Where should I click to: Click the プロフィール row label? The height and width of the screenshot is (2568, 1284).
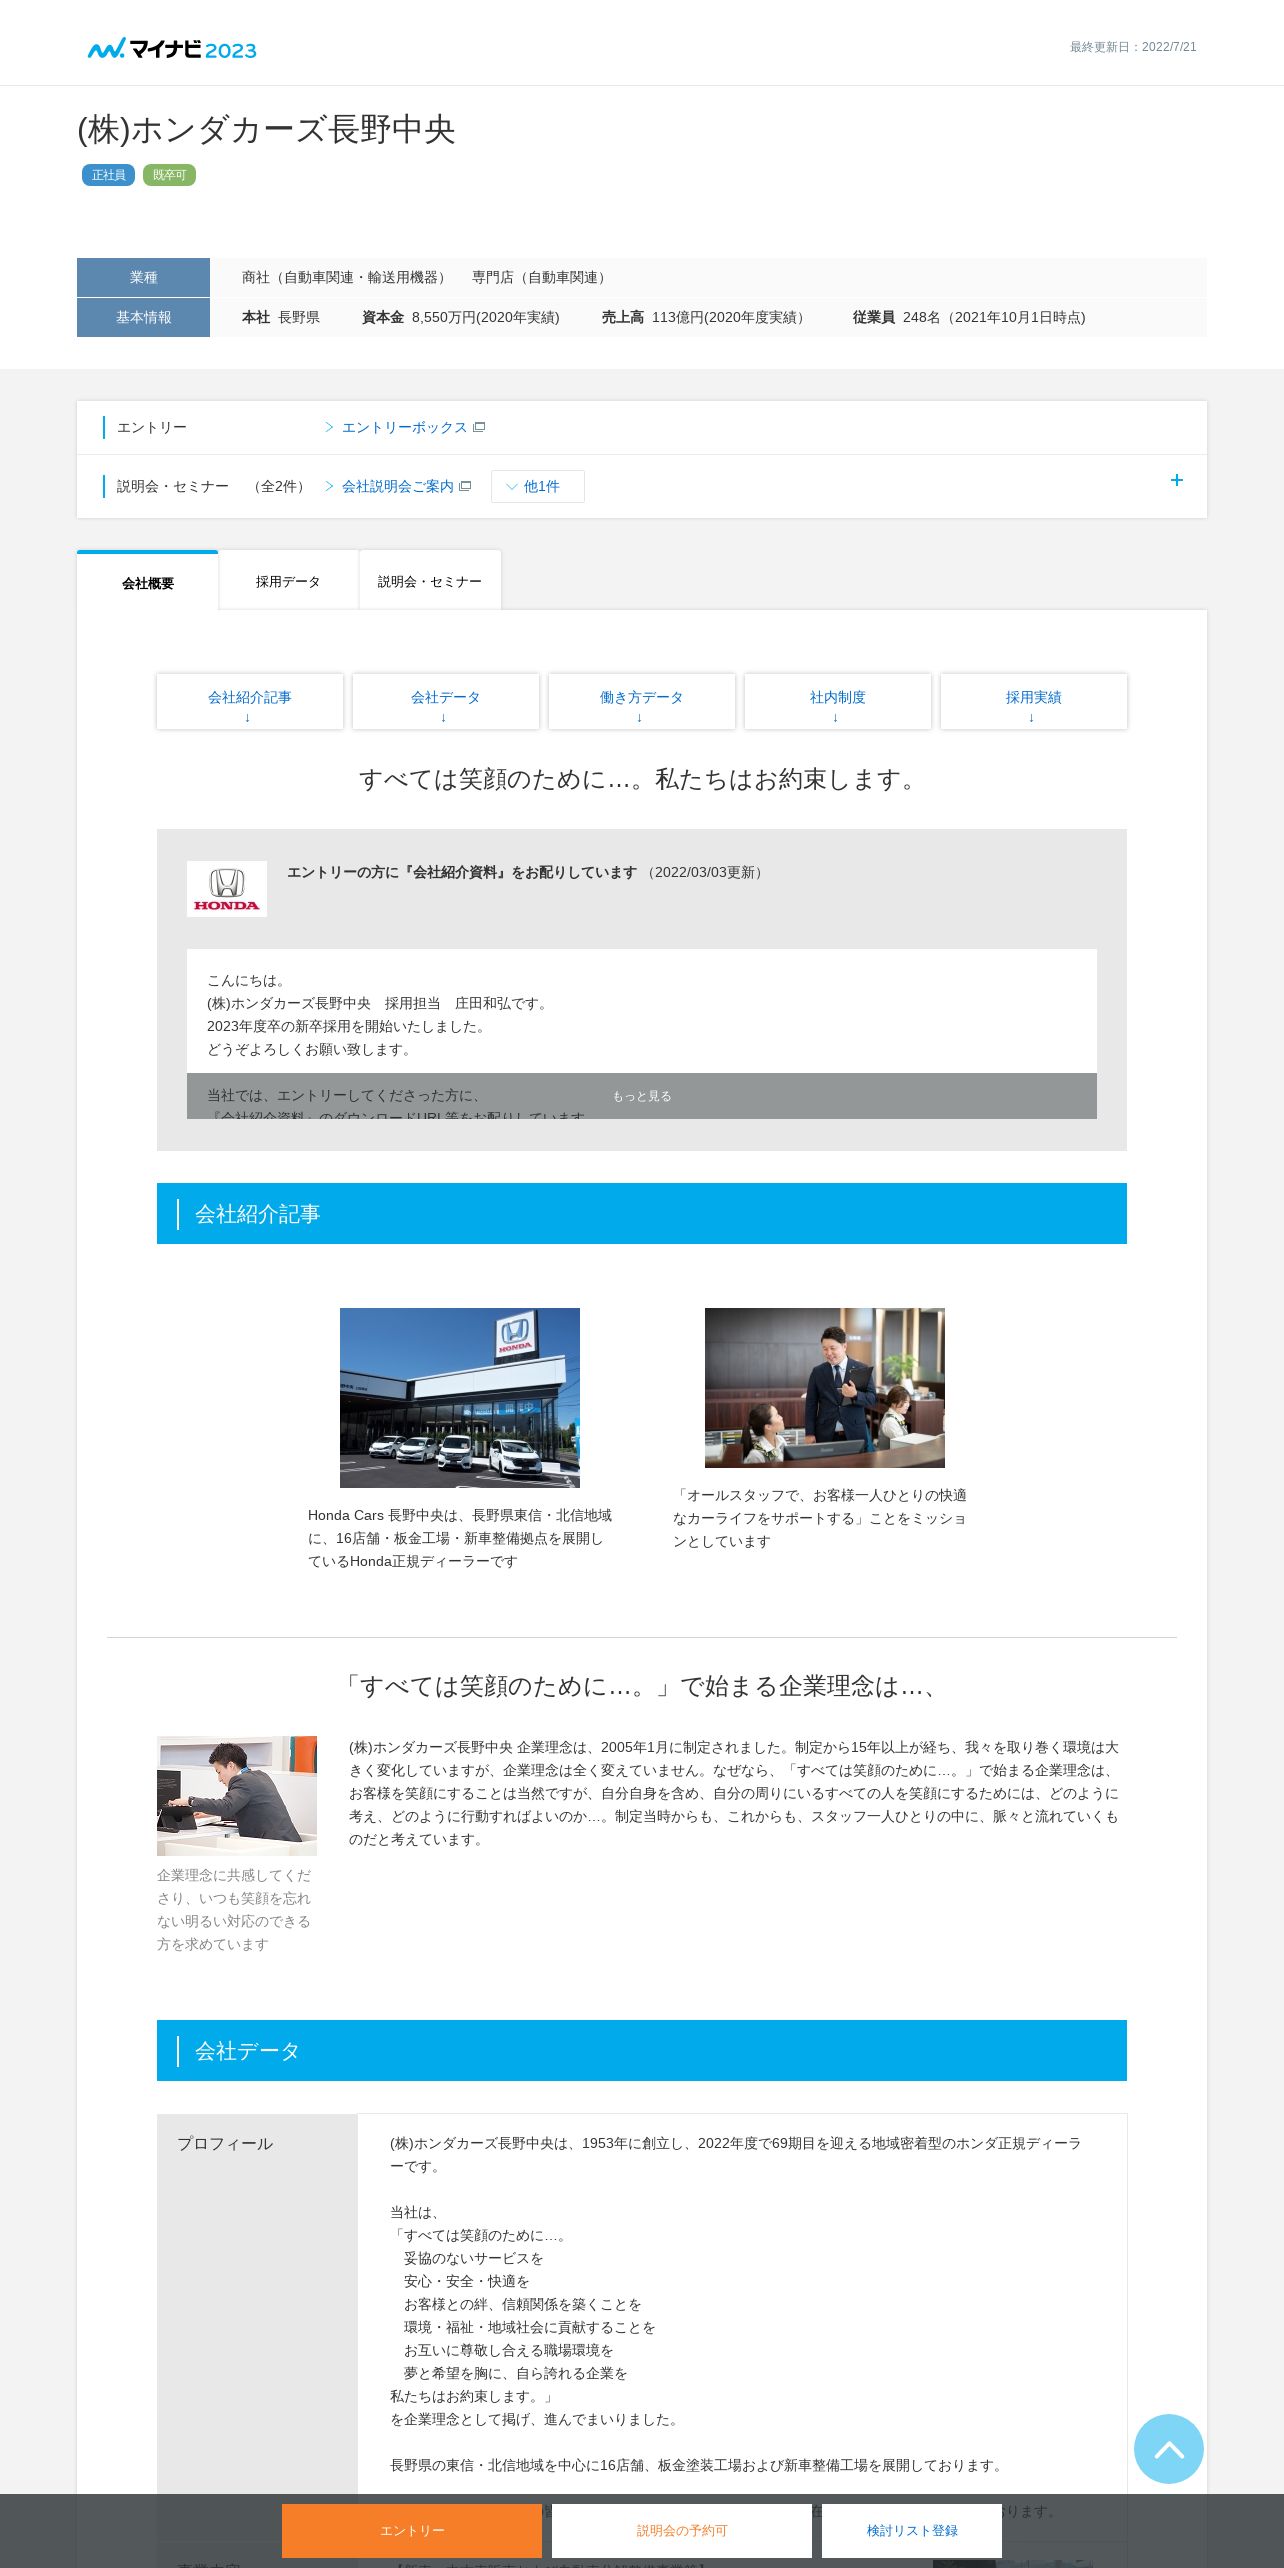click(225, 2144)
